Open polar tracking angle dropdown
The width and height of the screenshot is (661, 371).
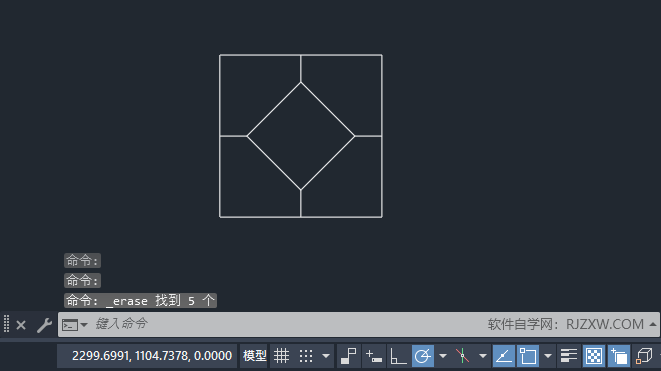coord(443,356)
